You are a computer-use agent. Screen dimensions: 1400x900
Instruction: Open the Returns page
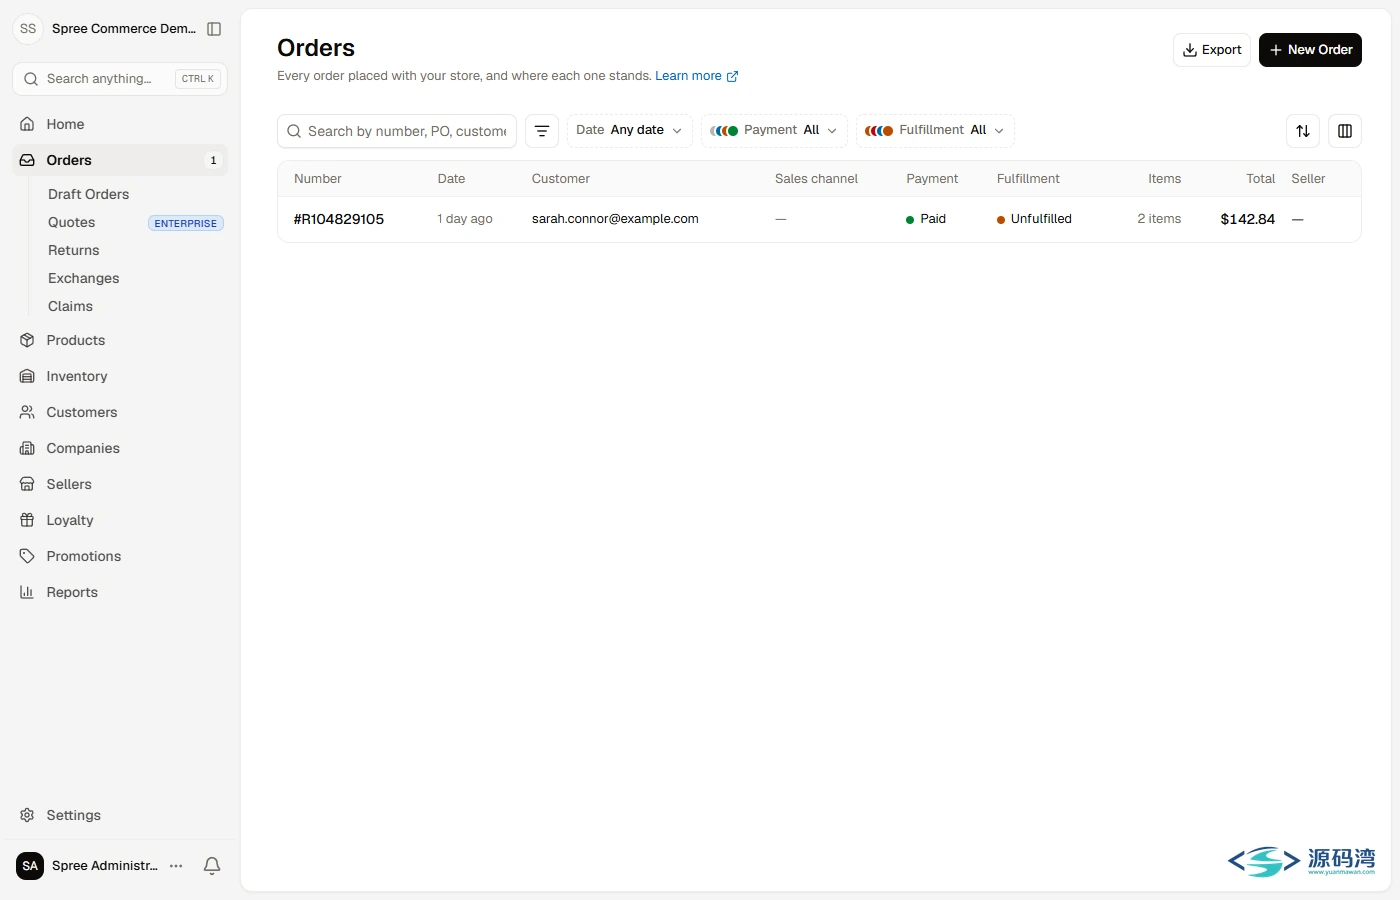pos(74,250)
